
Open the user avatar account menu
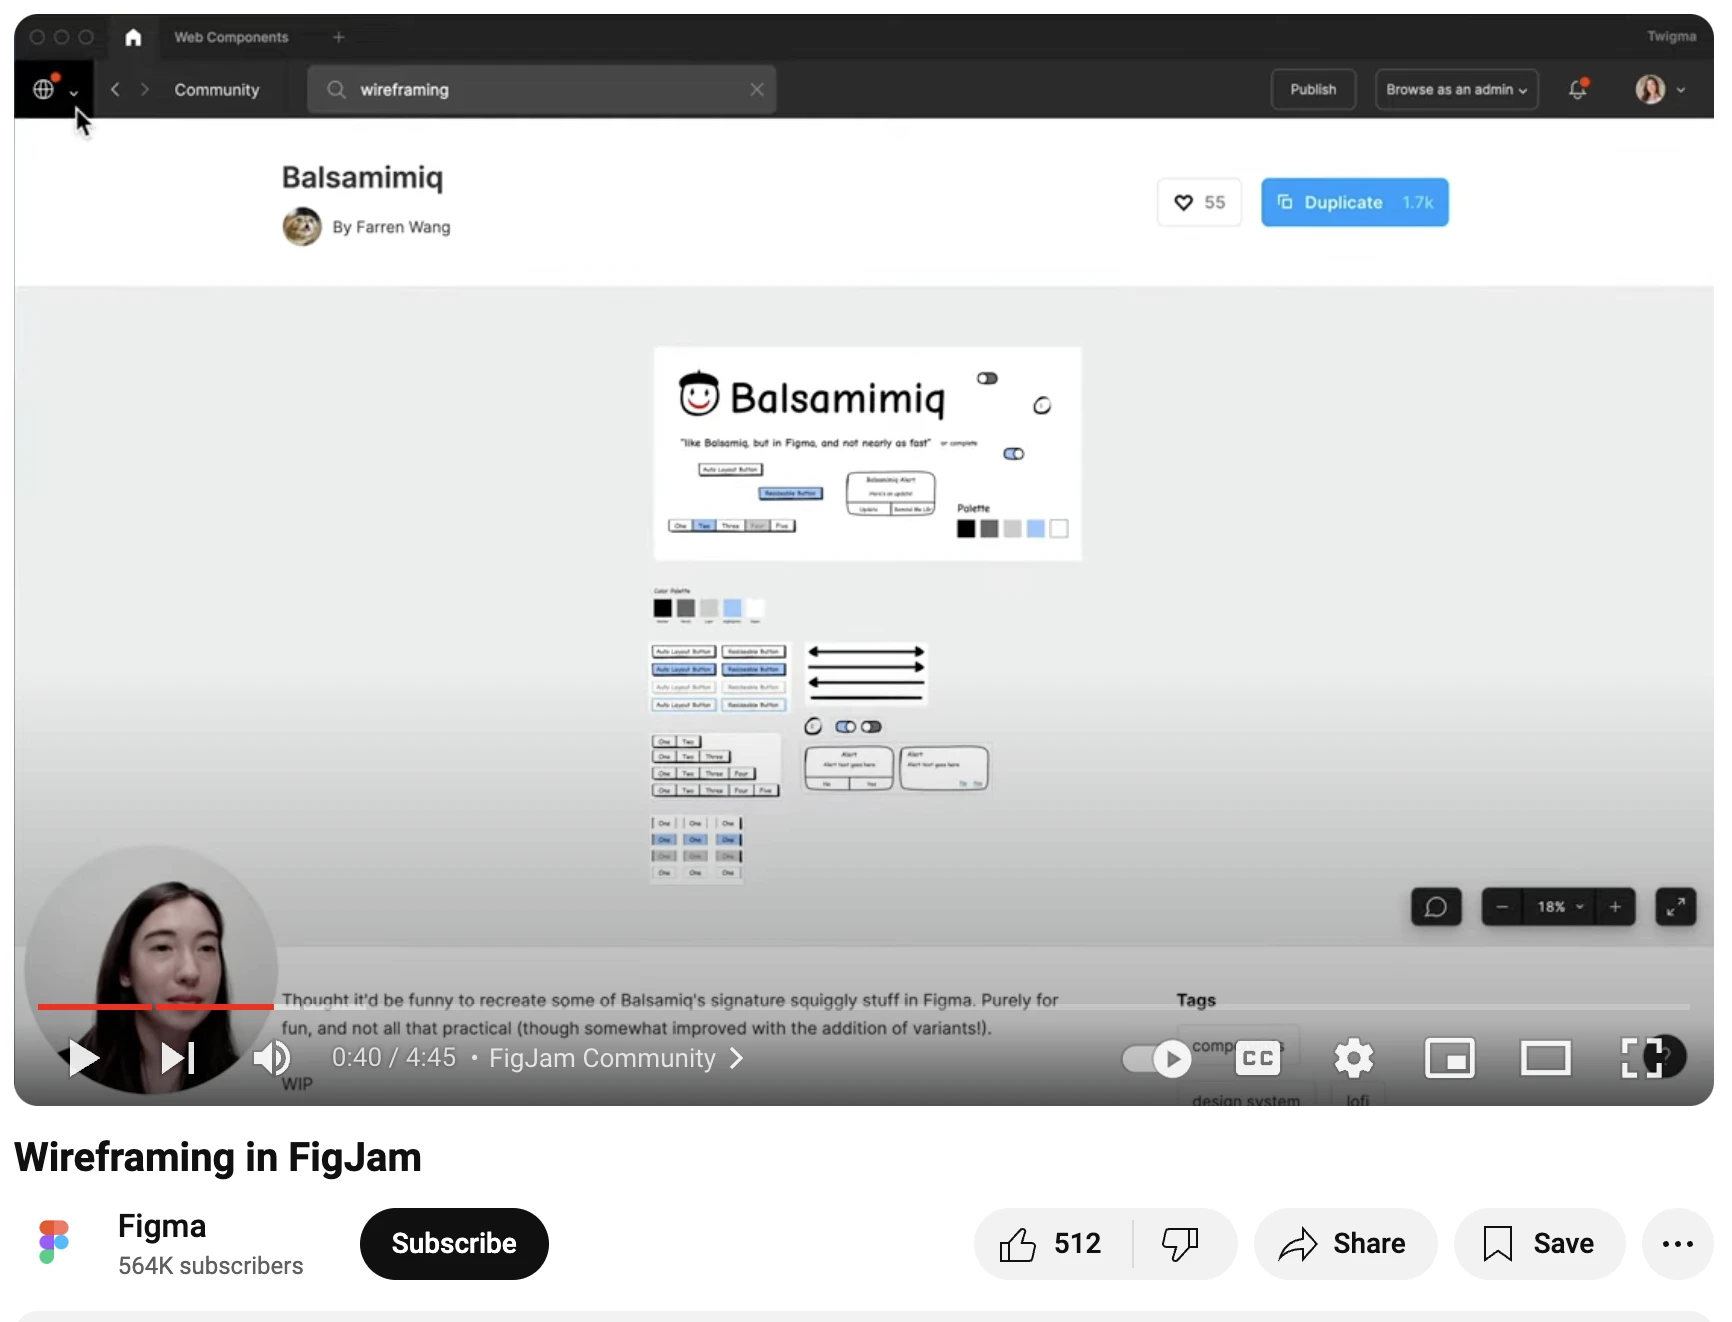[1660, 89]
